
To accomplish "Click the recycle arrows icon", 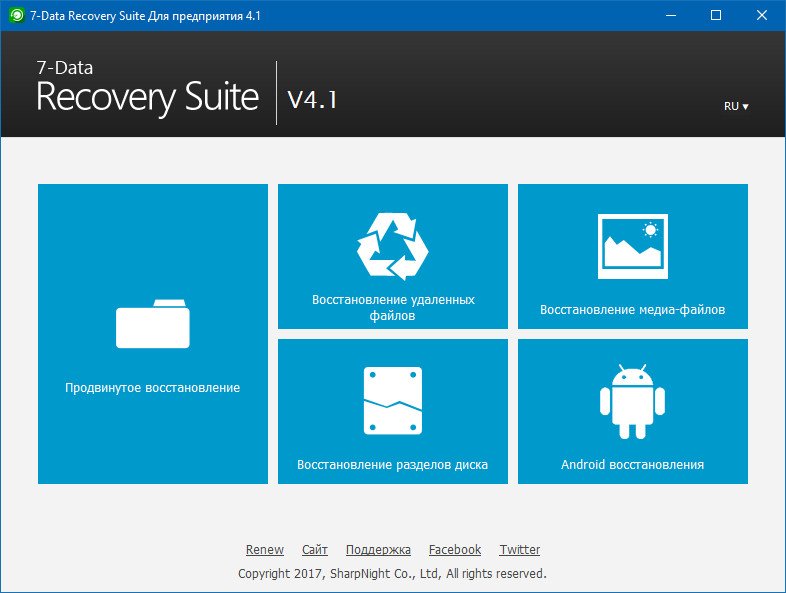I will [392, 246].
